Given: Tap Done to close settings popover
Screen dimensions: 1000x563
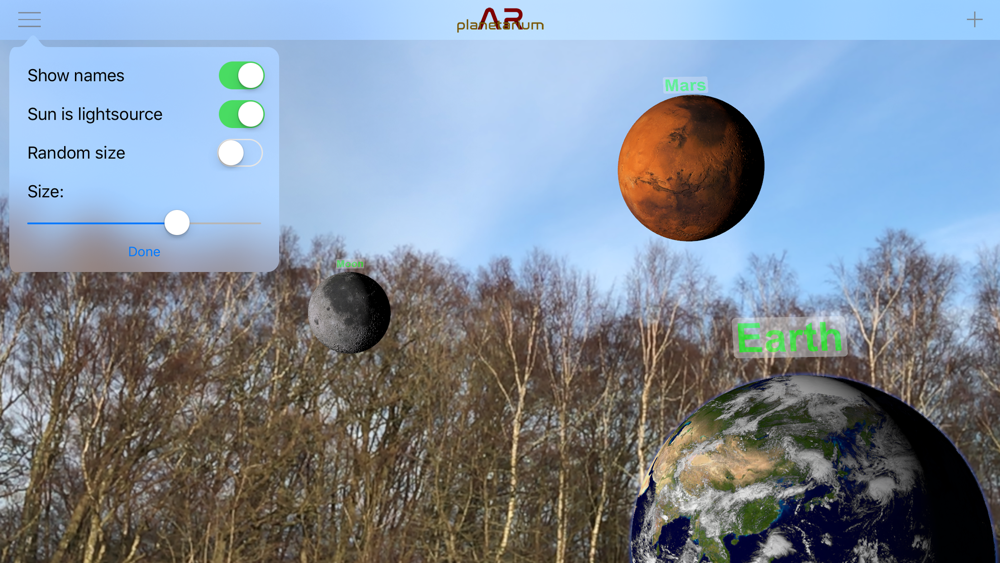Looking at the screenshot, I should [x=144, y=252].
